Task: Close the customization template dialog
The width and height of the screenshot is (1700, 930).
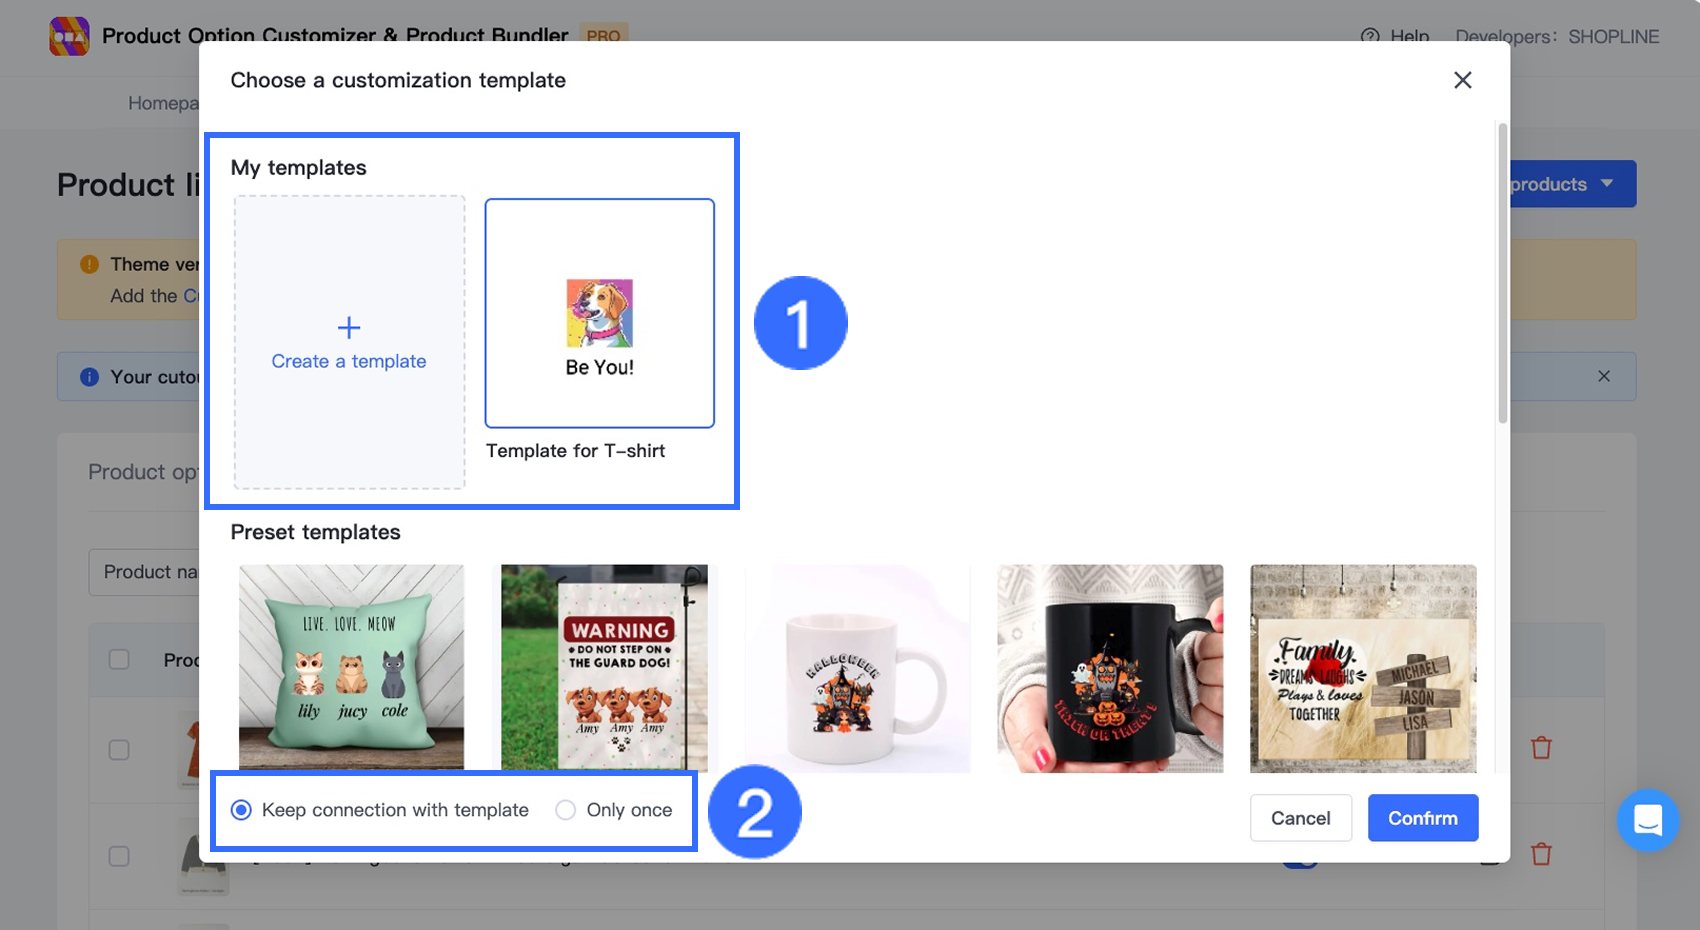Action: point(1462,80)
